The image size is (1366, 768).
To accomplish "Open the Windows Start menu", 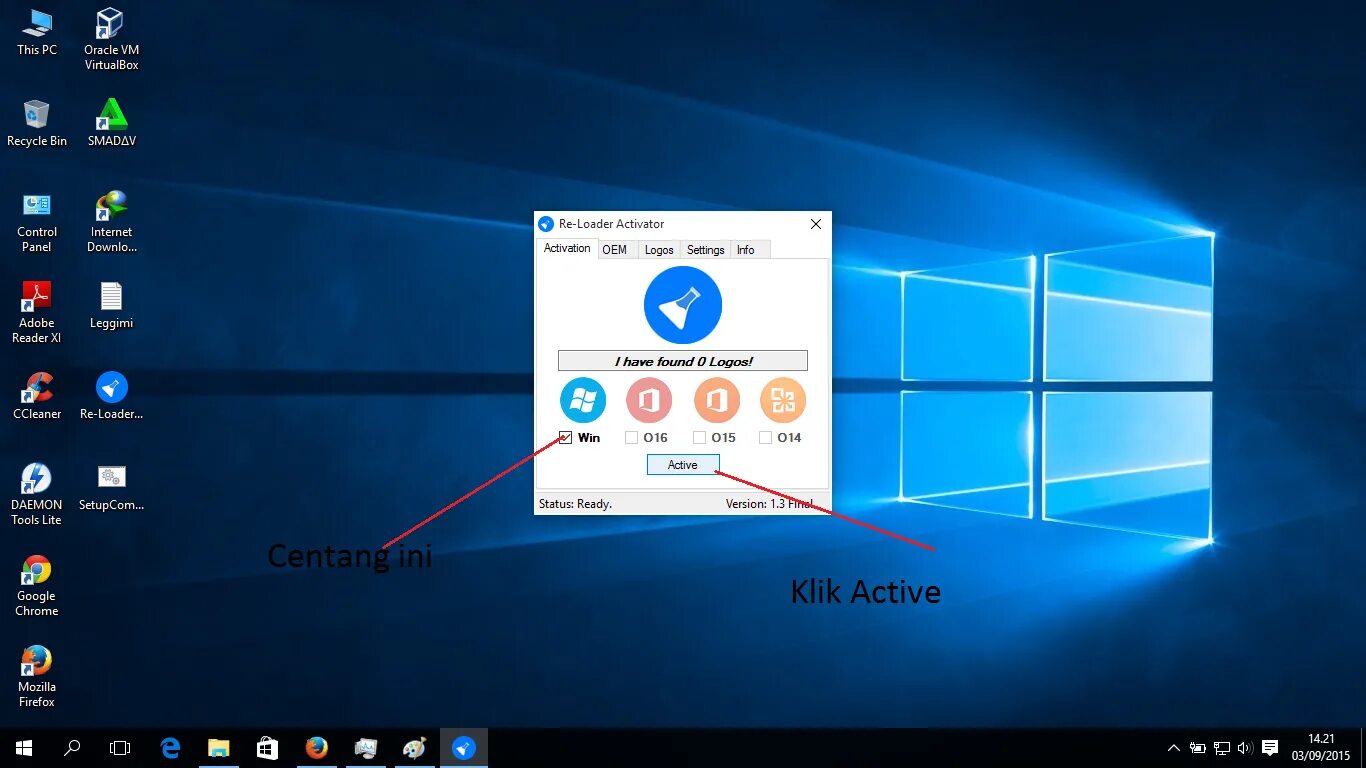I will coord(24,748).
